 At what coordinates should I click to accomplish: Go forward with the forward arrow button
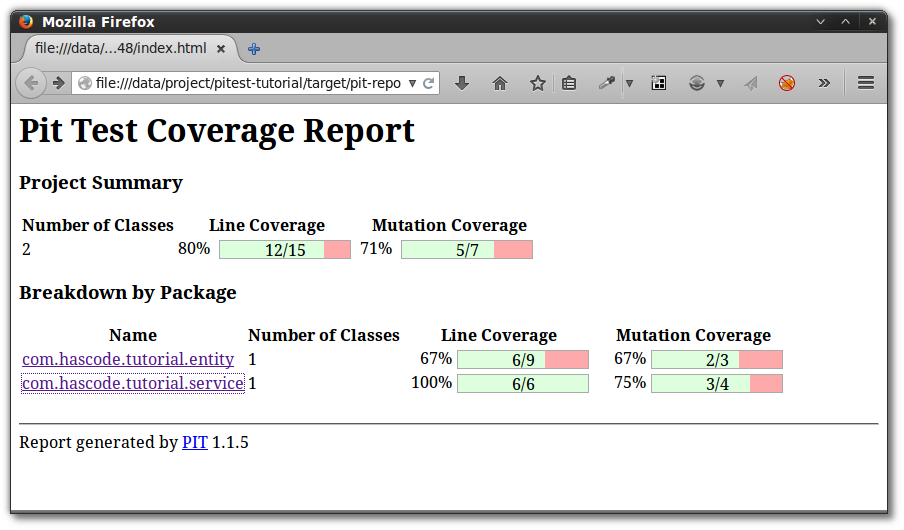click(x=58, y=83)
